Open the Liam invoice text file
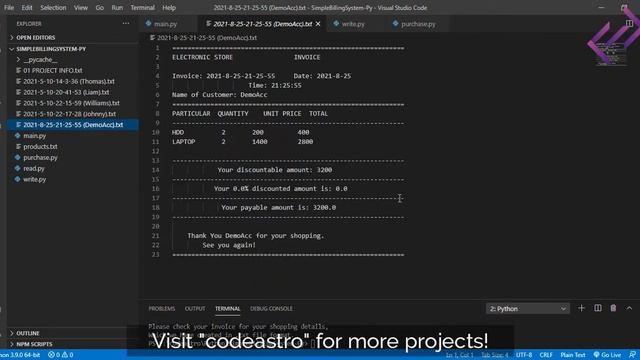 (66, 92)
